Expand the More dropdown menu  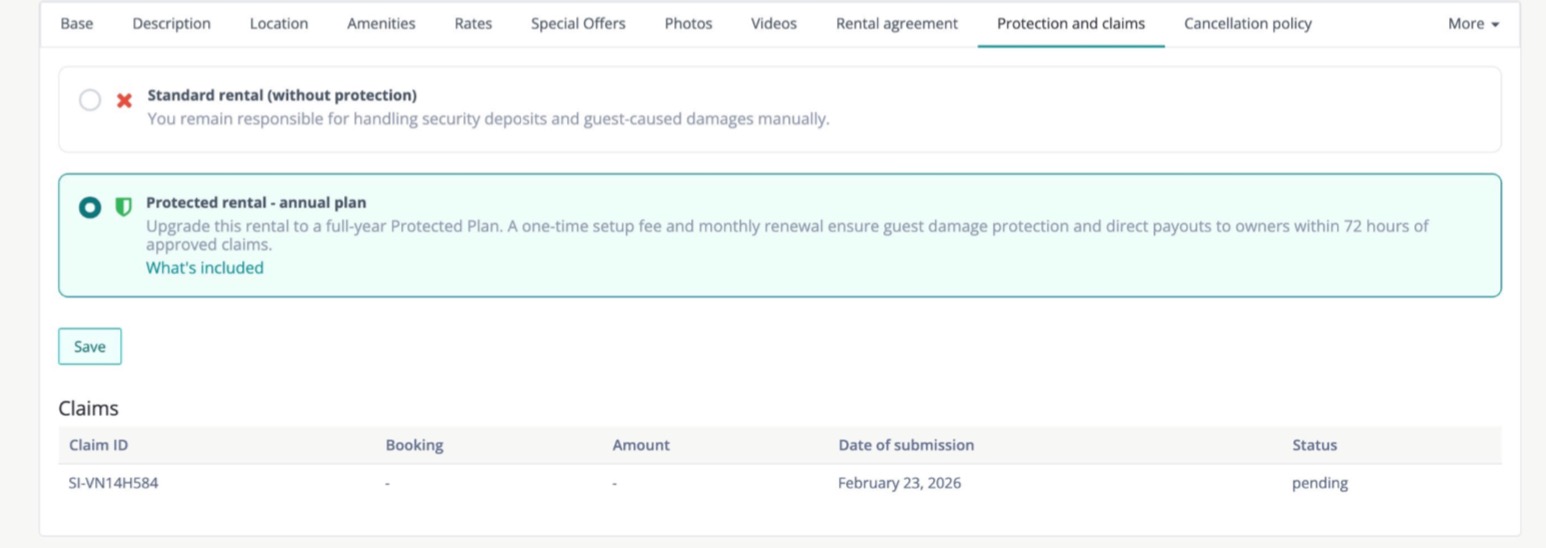pyautogui.click(x=1473, y=24)
